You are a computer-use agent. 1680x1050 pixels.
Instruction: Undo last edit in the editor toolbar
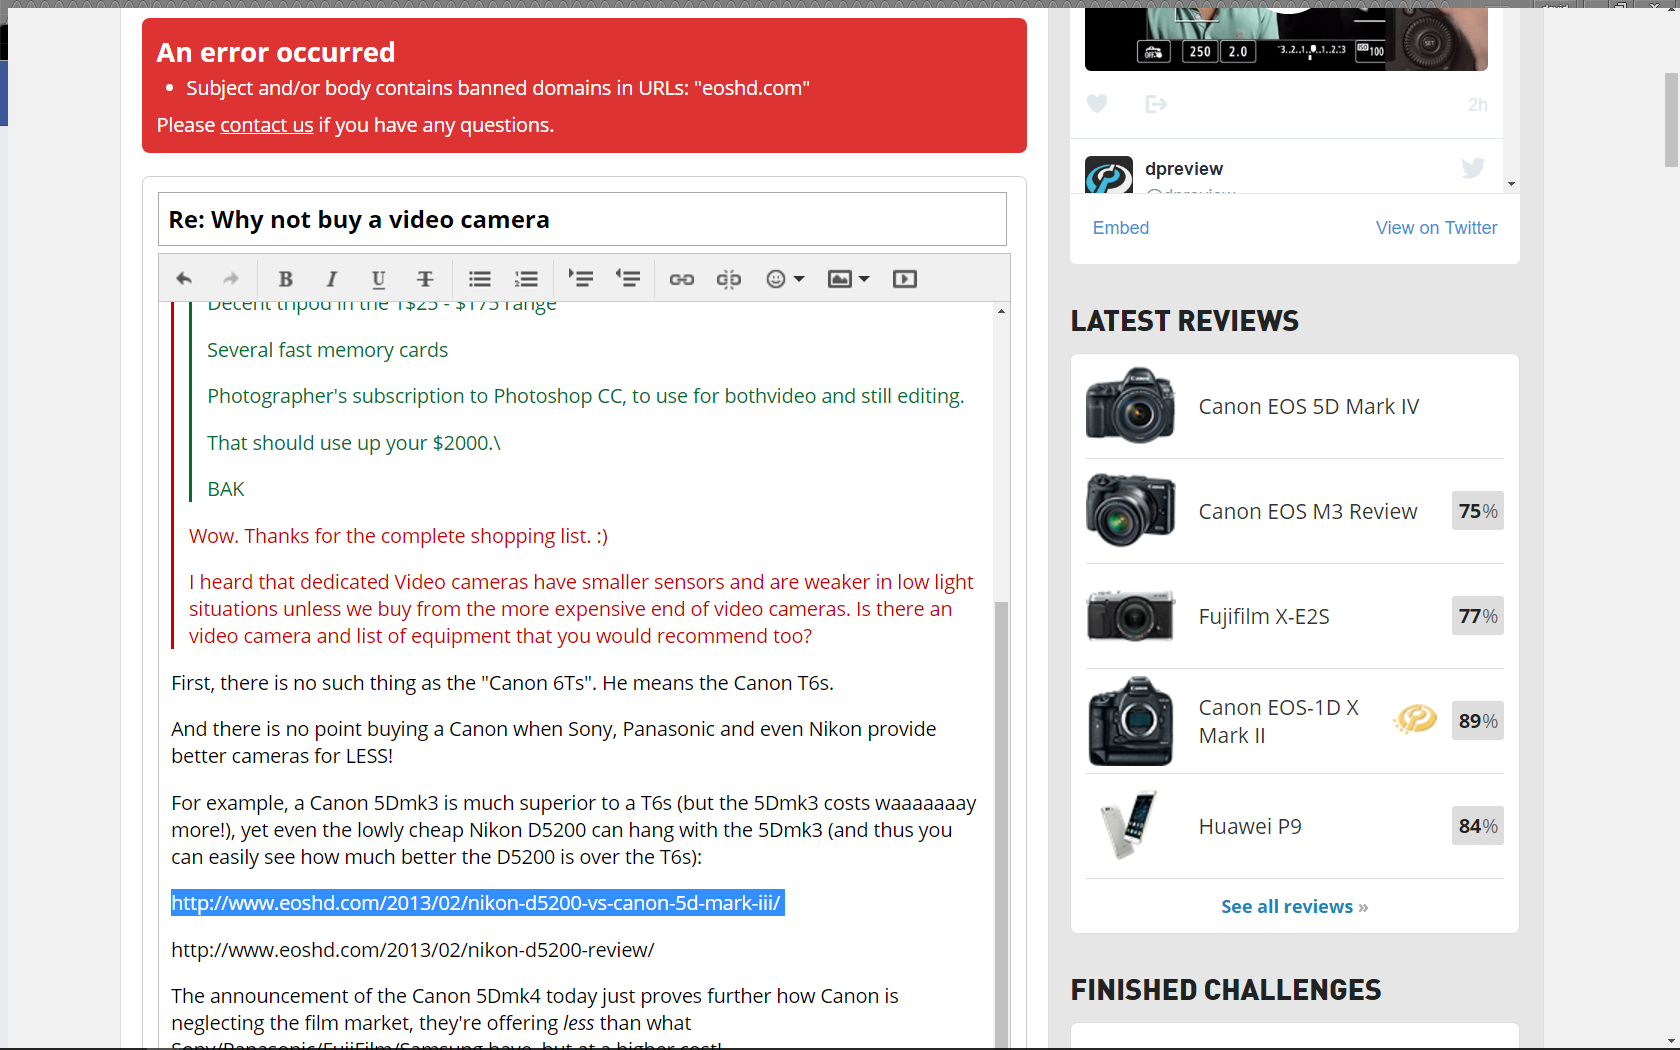coord(184,279)
